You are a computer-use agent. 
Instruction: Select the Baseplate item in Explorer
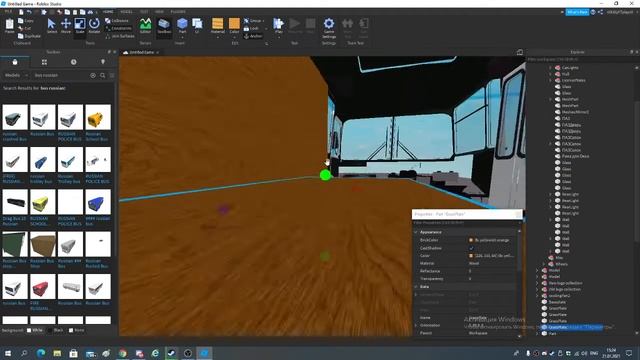coord(557,302)
